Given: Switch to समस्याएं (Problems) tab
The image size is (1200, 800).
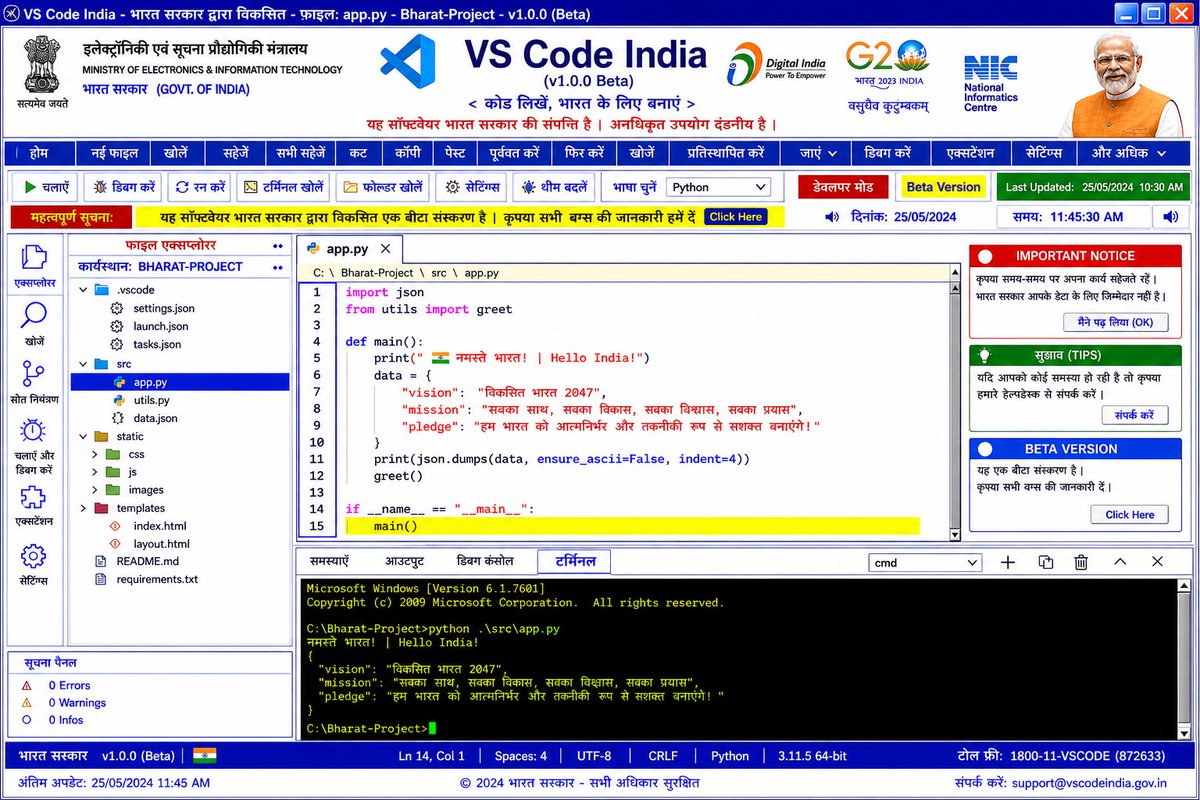Looking at the screenshot, I should pyautogui.click(x=329, y=562).
